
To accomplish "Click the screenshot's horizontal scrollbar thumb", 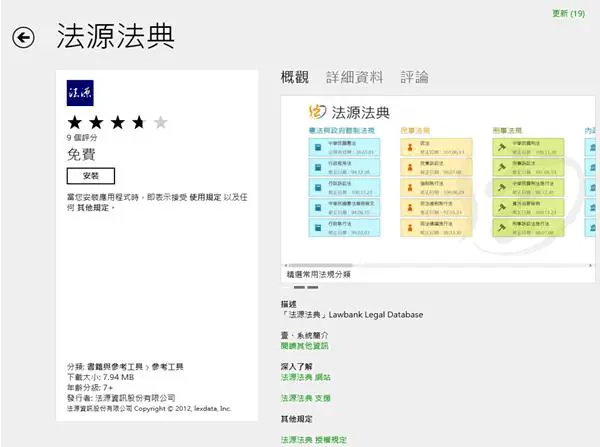I will (x=320, y=265).
